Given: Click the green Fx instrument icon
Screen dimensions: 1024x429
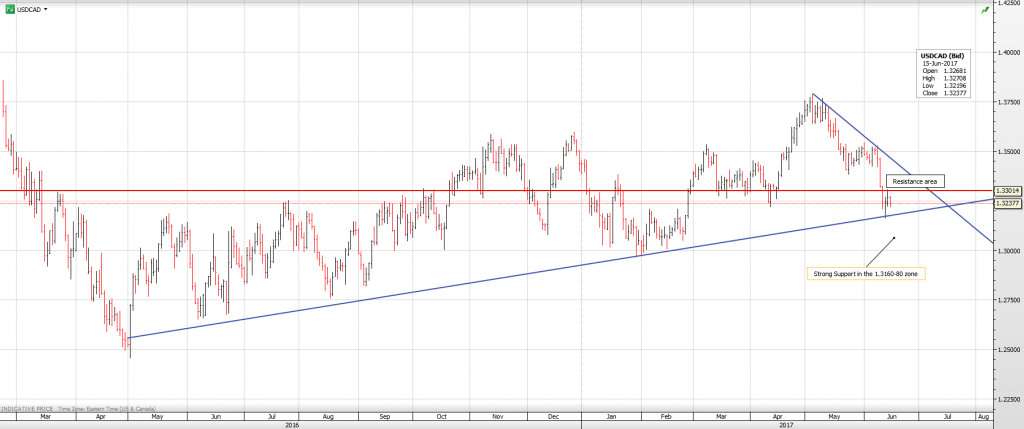Looking at the screenshot, I should click(x=10, y=8).
